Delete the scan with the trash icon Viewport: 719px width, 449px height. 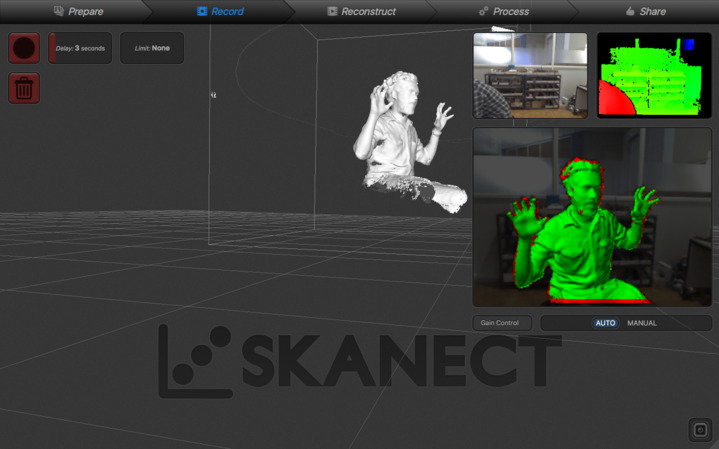point(24,88)
